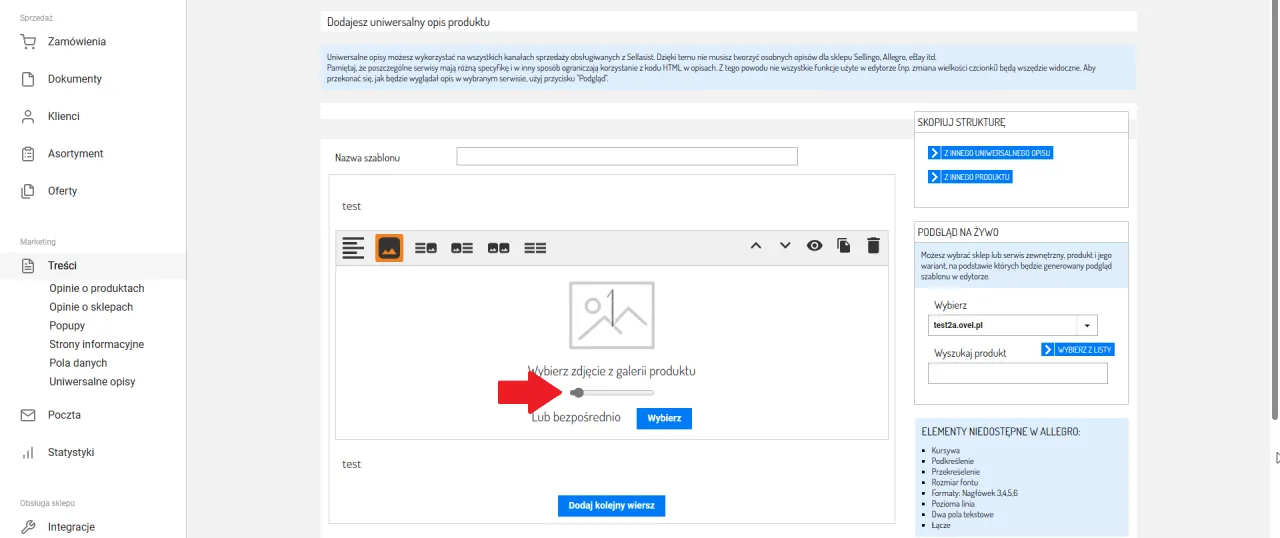Click the Oferty copy icon
Viewport: 1280px width, 538px height.
(28, 191)
